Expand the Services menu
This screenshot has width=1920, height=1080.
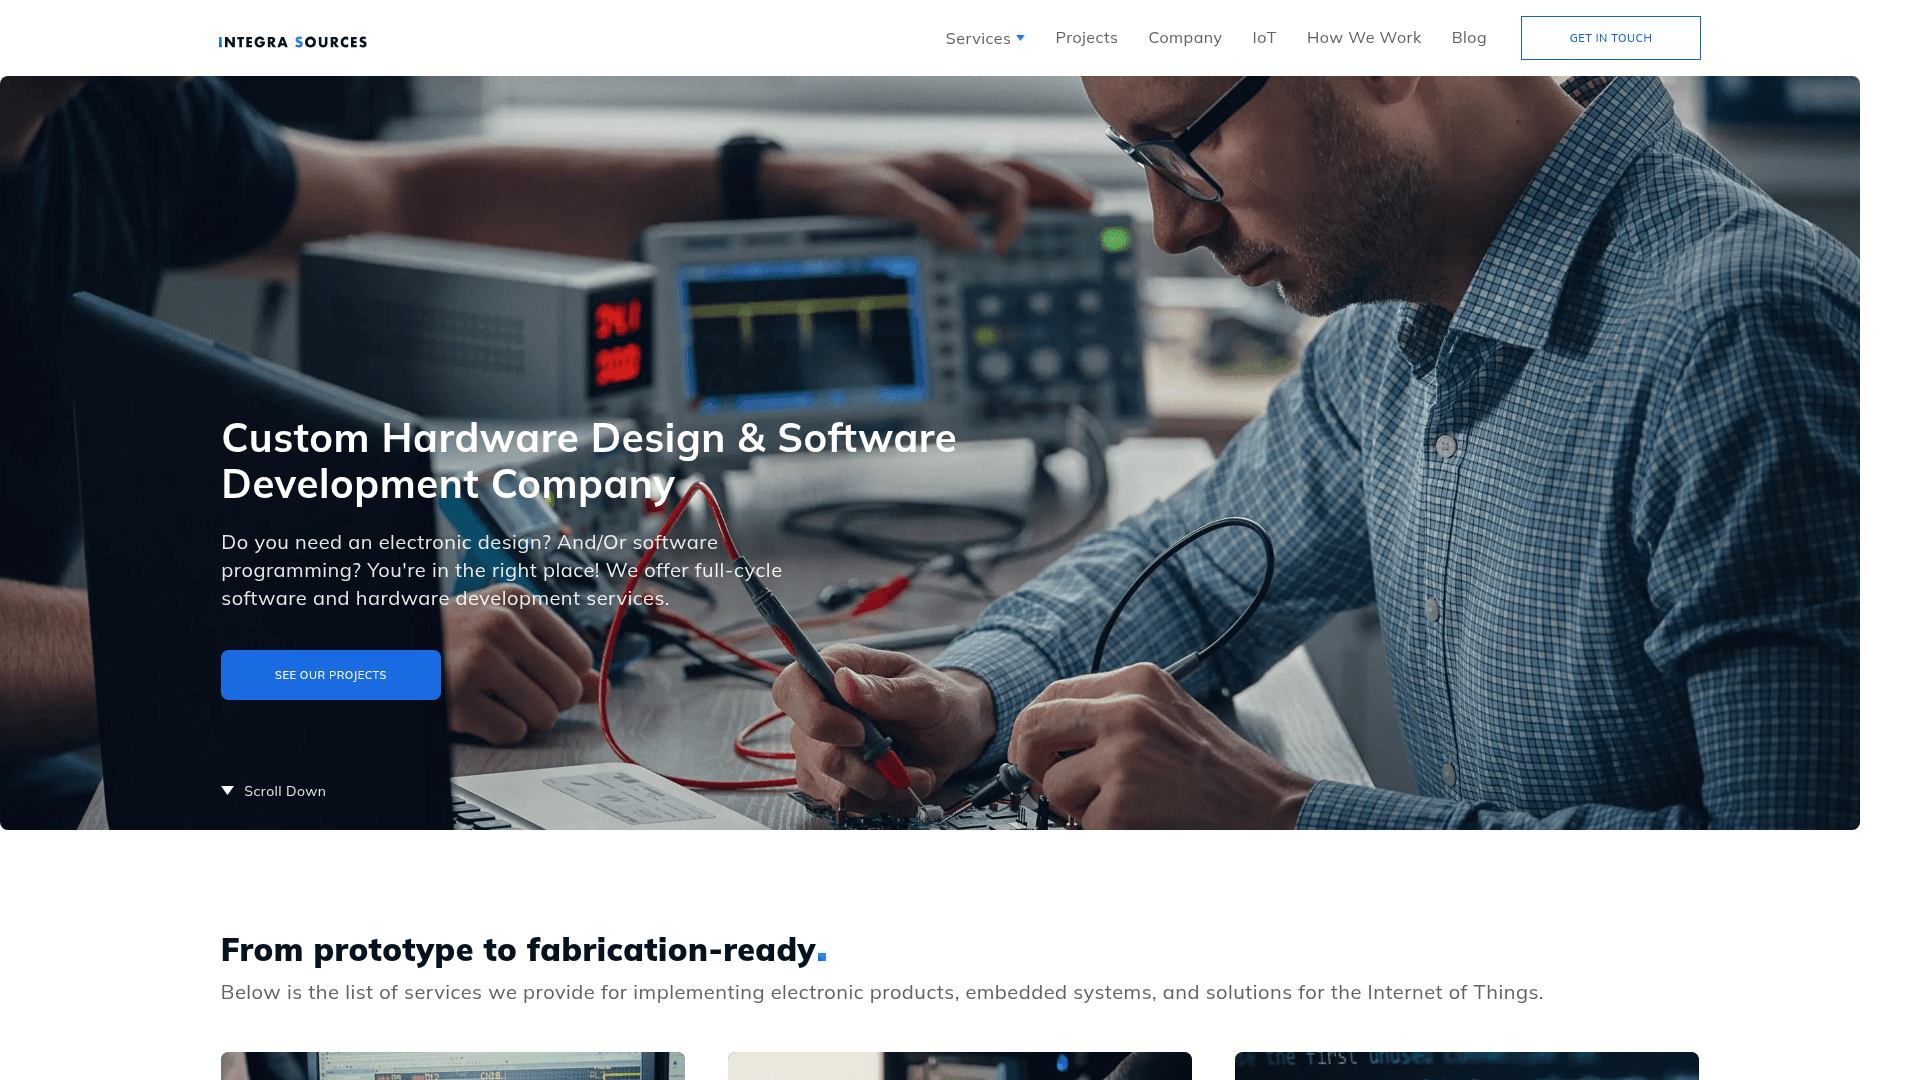pyautogui.click(x=978, y=38)
